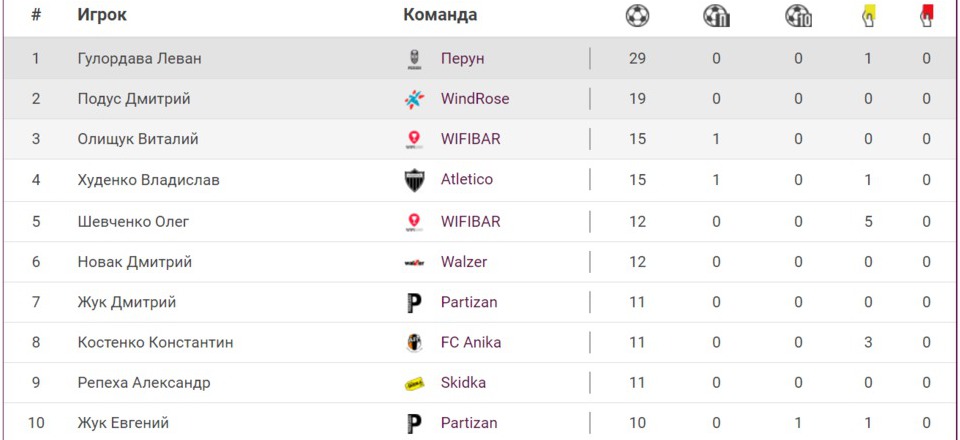Screen dimensions: 960x440
Task: Click the Atletico team crest icon
Action: pyautogui.click(x=414, y=180)
